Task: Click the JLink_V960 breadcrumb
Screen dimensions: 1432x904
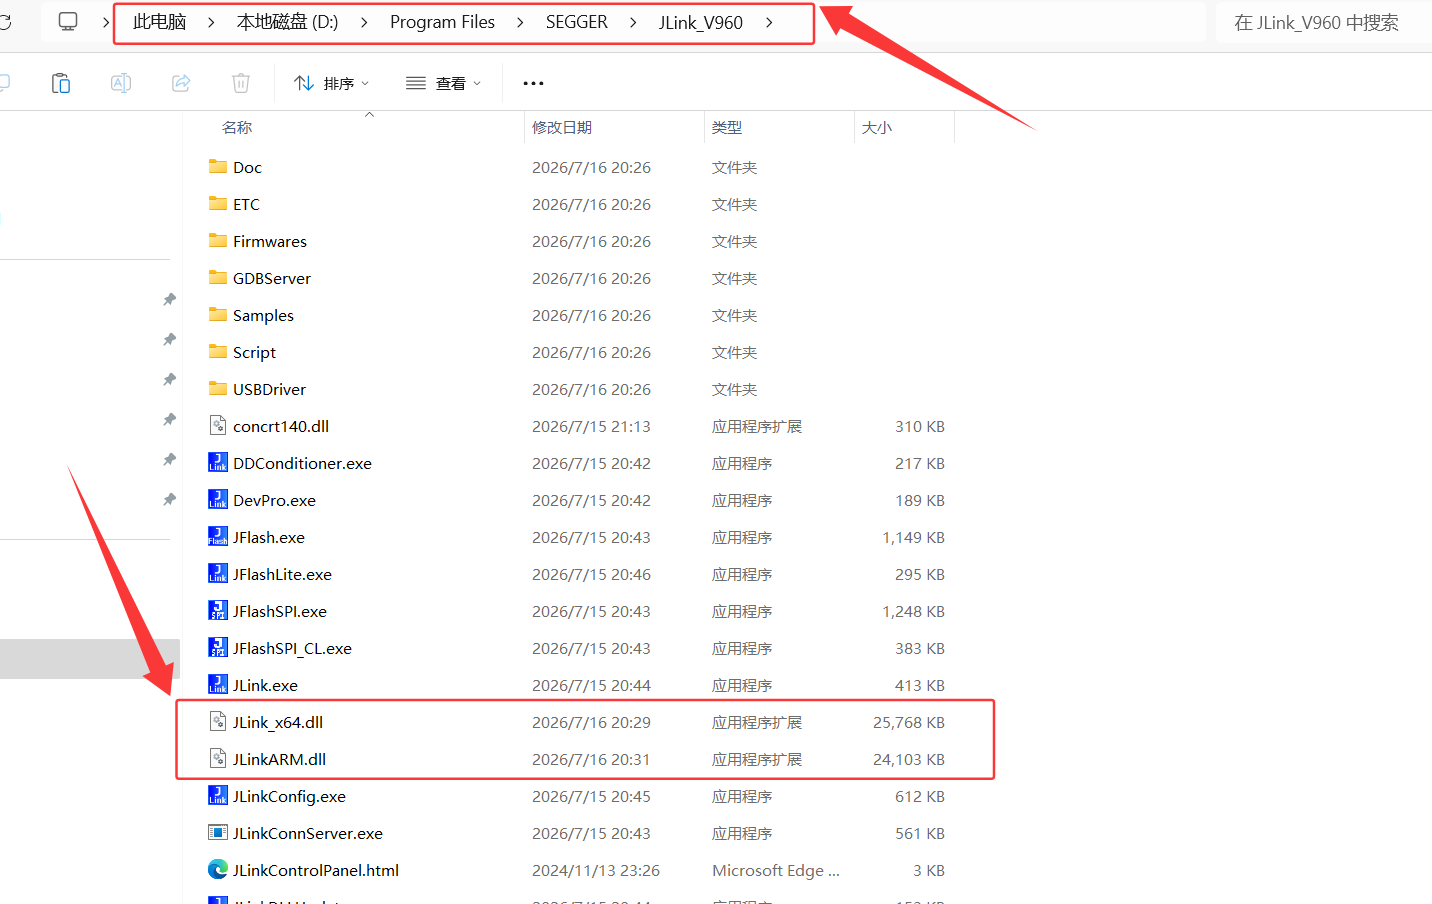Action: coord(700,22)
